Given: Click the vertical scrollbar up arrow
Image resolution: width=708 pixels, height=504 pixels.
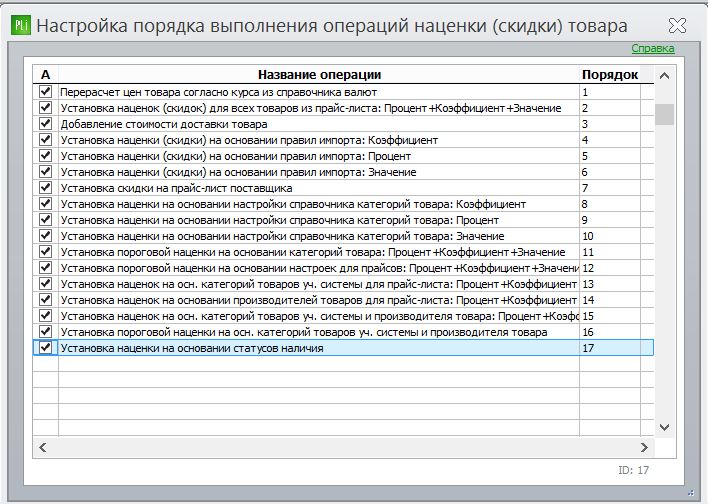Looking at the screenshot, I should [x=665, y=76].
